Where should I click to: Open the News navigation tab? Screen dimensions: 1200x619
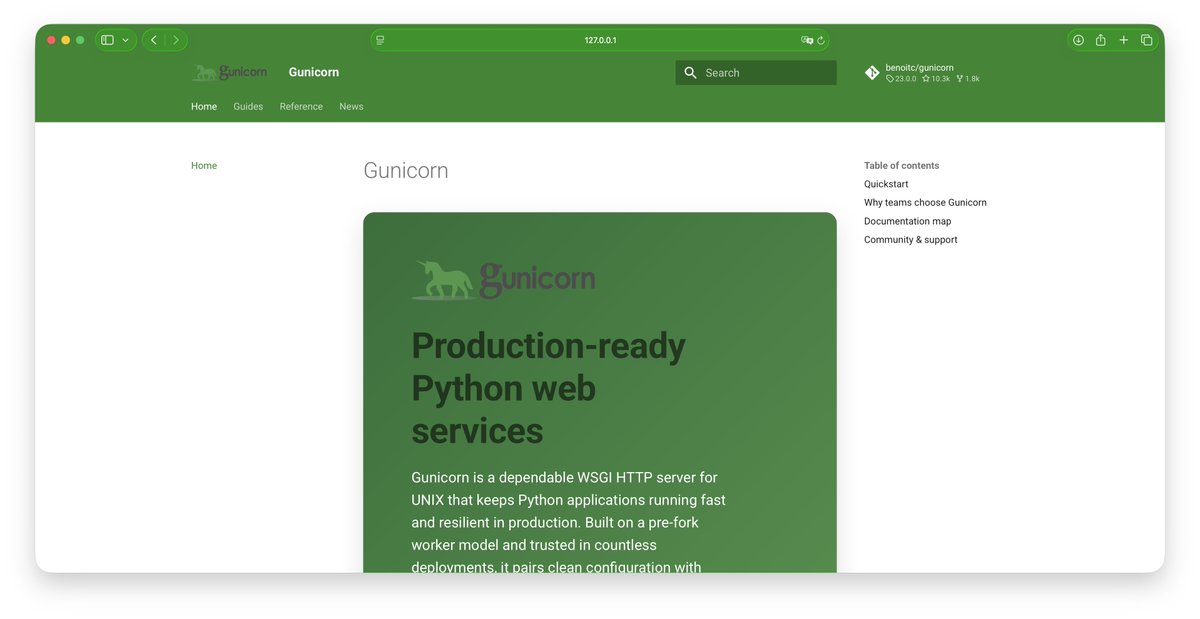351,106
